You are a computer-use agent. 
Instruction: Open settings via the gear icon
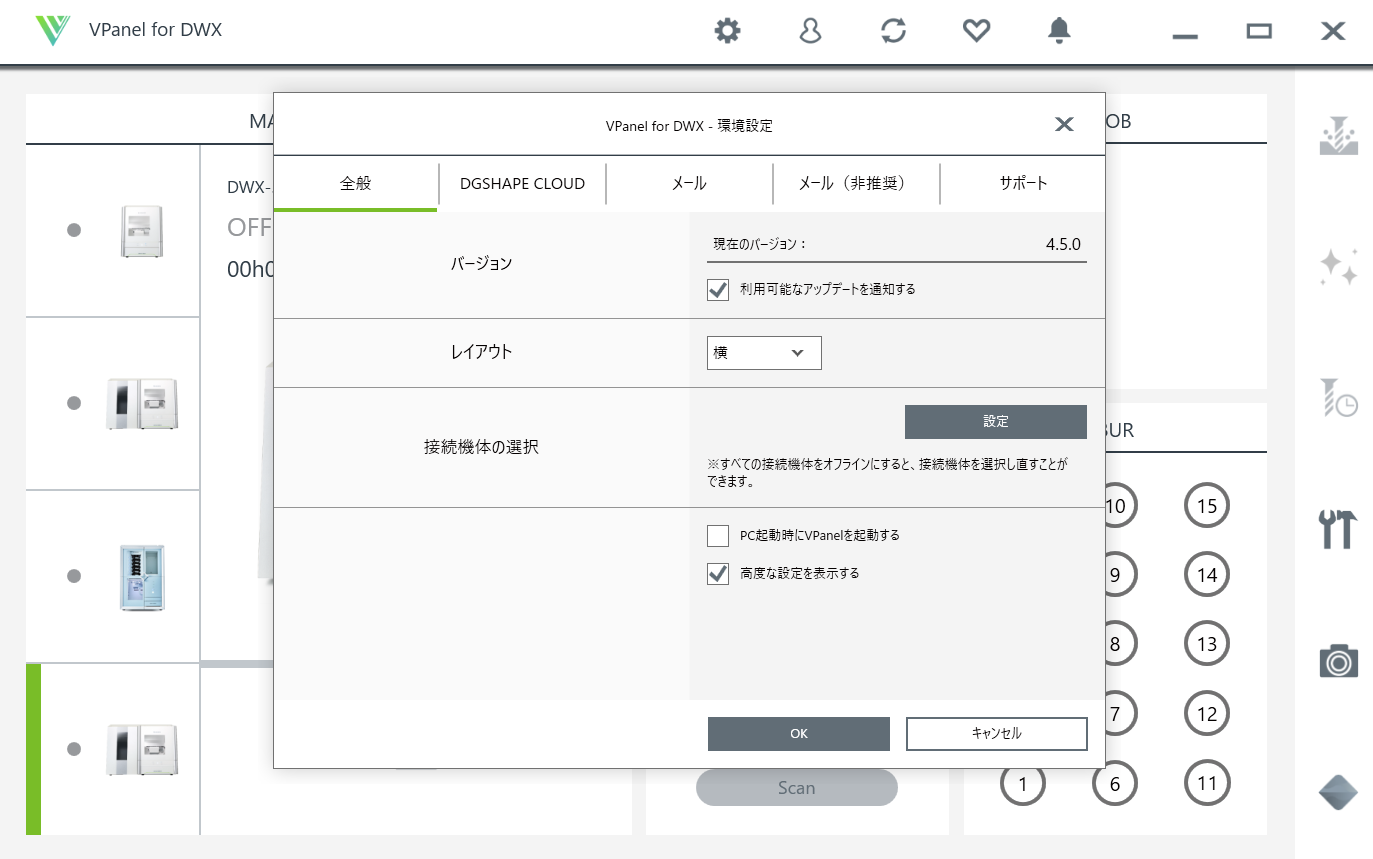click(727, 31)
